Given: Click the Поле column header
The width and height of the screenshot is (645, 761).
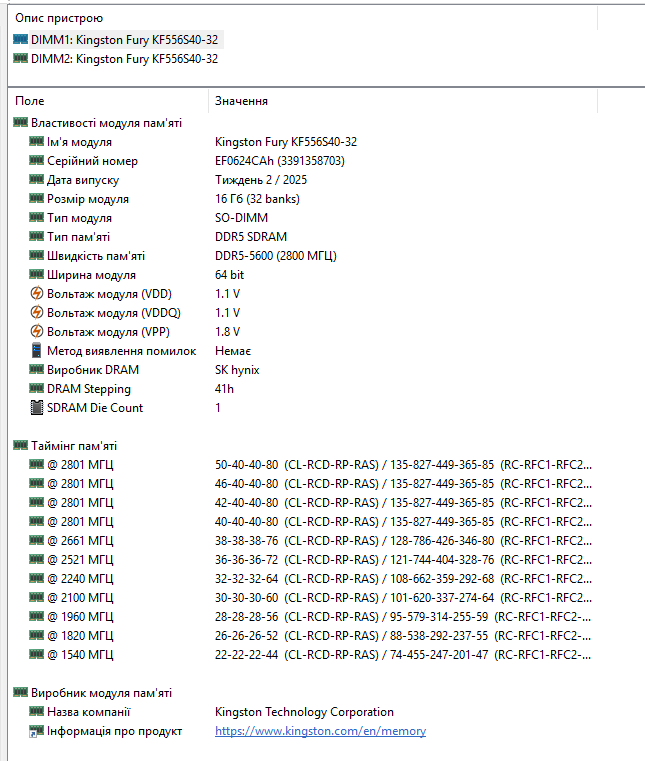Looking at the screenshot, I should [30, 101].
